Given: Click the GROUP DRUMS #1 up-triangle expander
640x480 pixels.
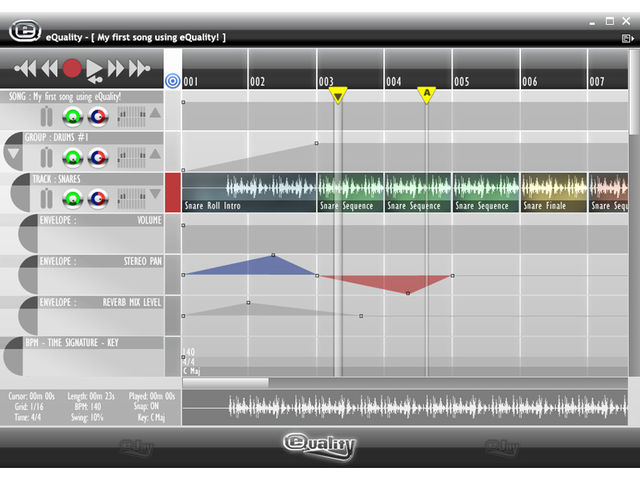Looking at the screenshot, I should tap(155, 153).
